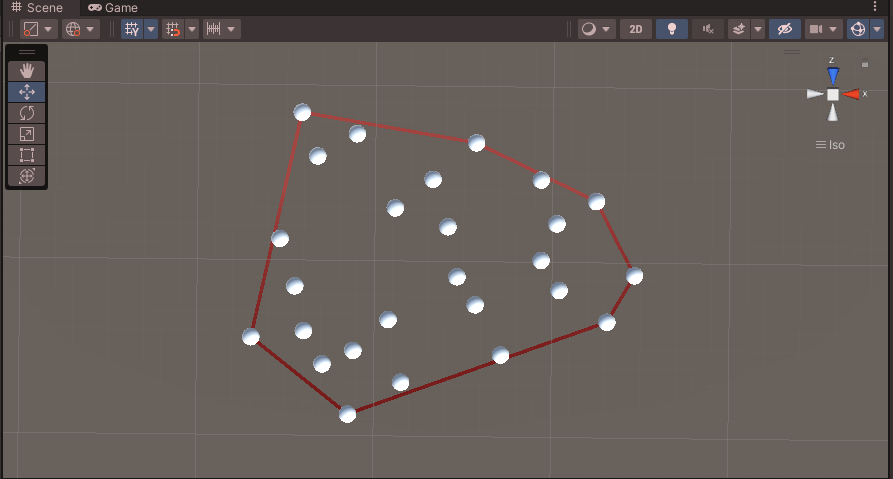Select the Rotate tool
Image resolution: width=893 pixels, height=479 pixels.
pyautogui.click(x=27, y=113)
